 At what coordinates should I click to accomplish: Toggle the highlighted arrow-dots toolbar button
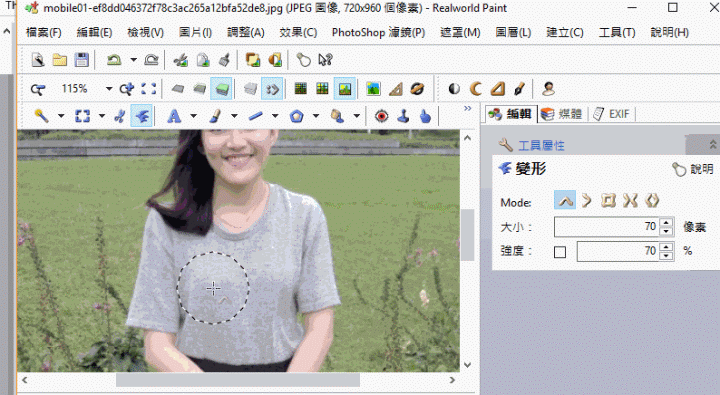272,89
